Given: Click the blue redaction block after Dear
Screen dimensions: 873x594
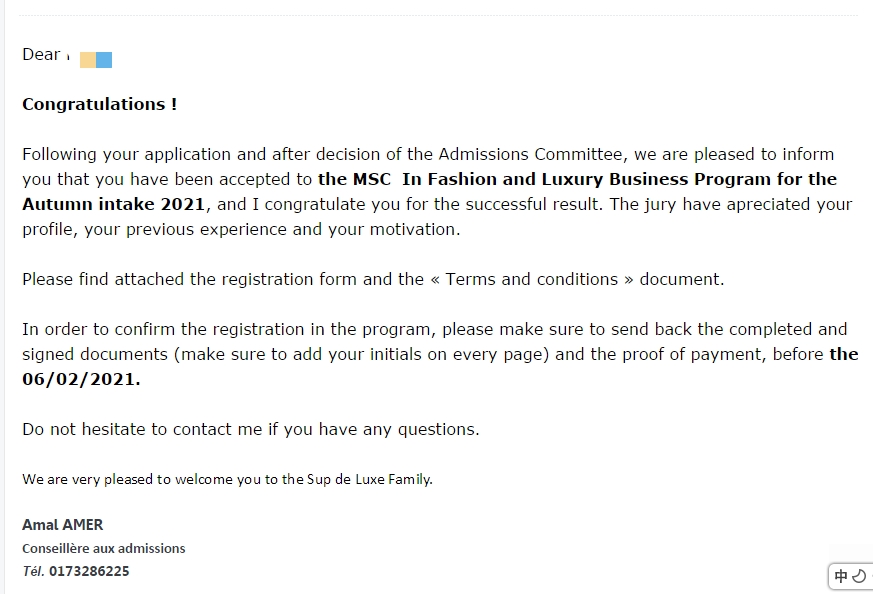Looking at the screenshot, I should pyautogui.click(x=104, y=60).
